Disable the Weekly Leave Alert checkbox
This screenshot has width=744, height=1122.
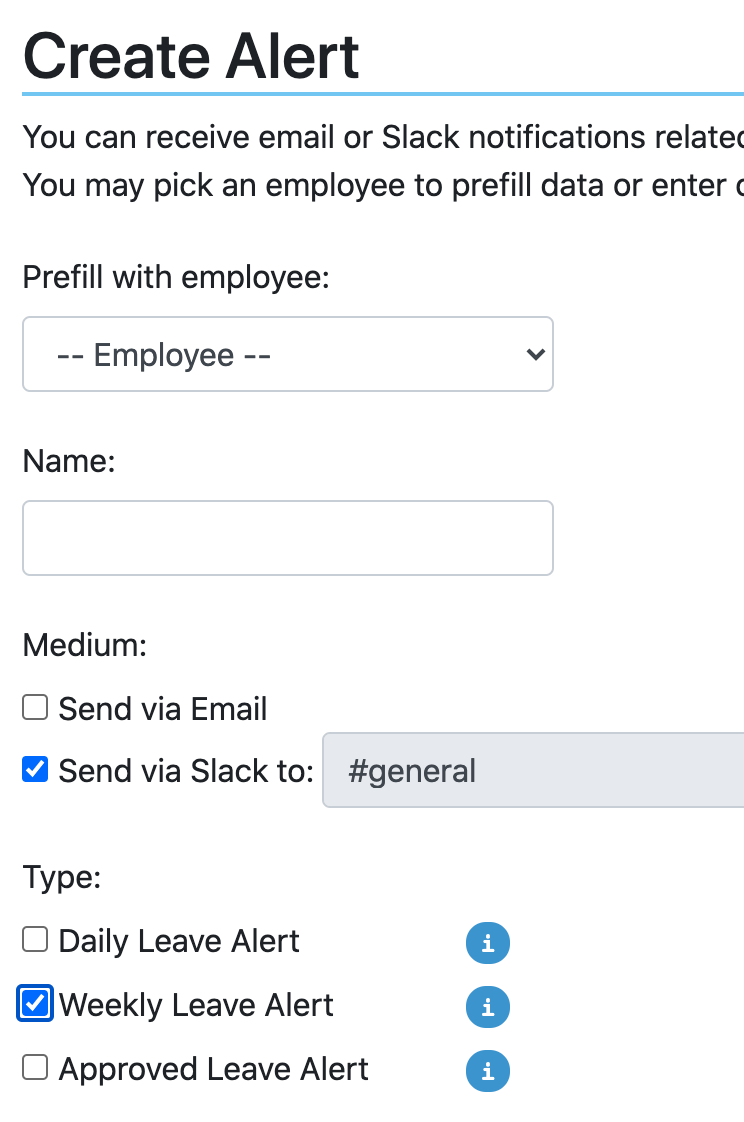(36, 1004)
